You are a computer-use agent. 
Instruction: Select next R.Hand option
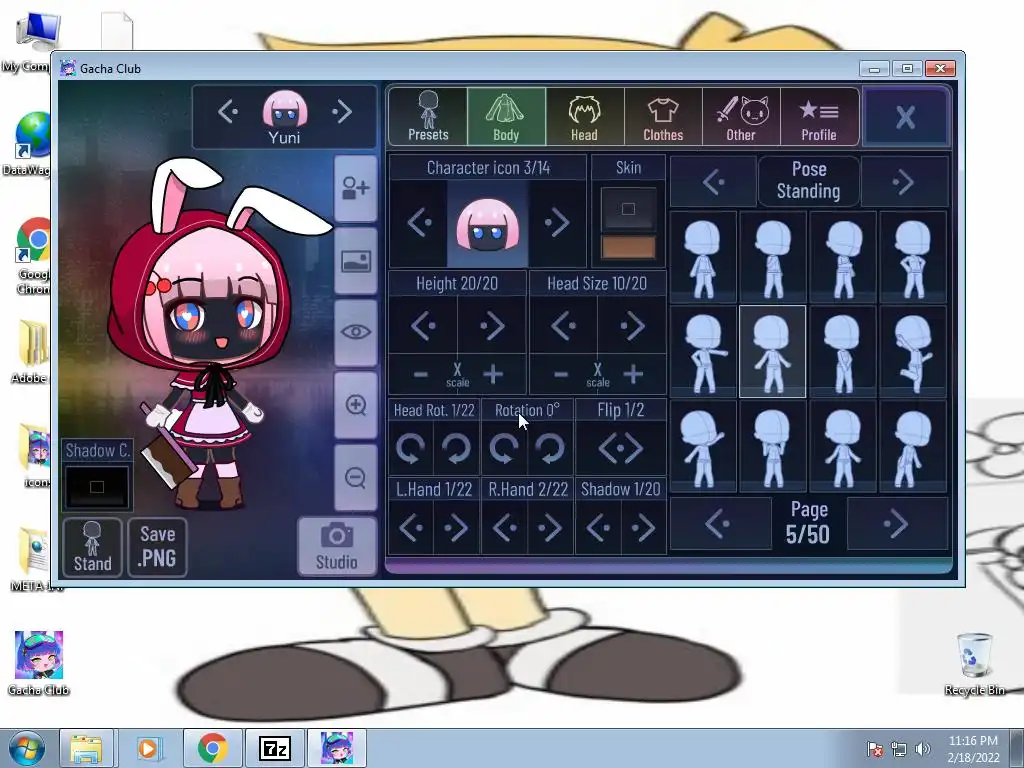tap(550, 528)
